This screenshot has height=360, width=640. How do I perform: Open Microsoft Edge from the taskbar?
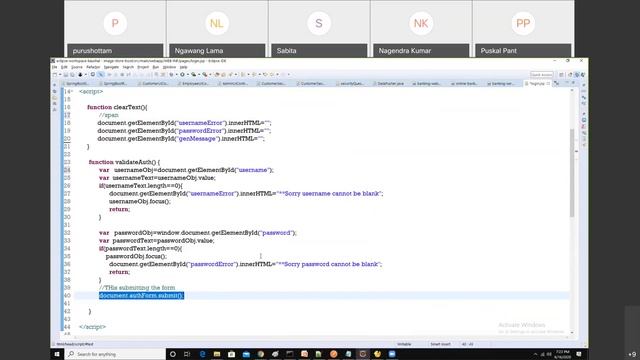(x=202, y=354)
